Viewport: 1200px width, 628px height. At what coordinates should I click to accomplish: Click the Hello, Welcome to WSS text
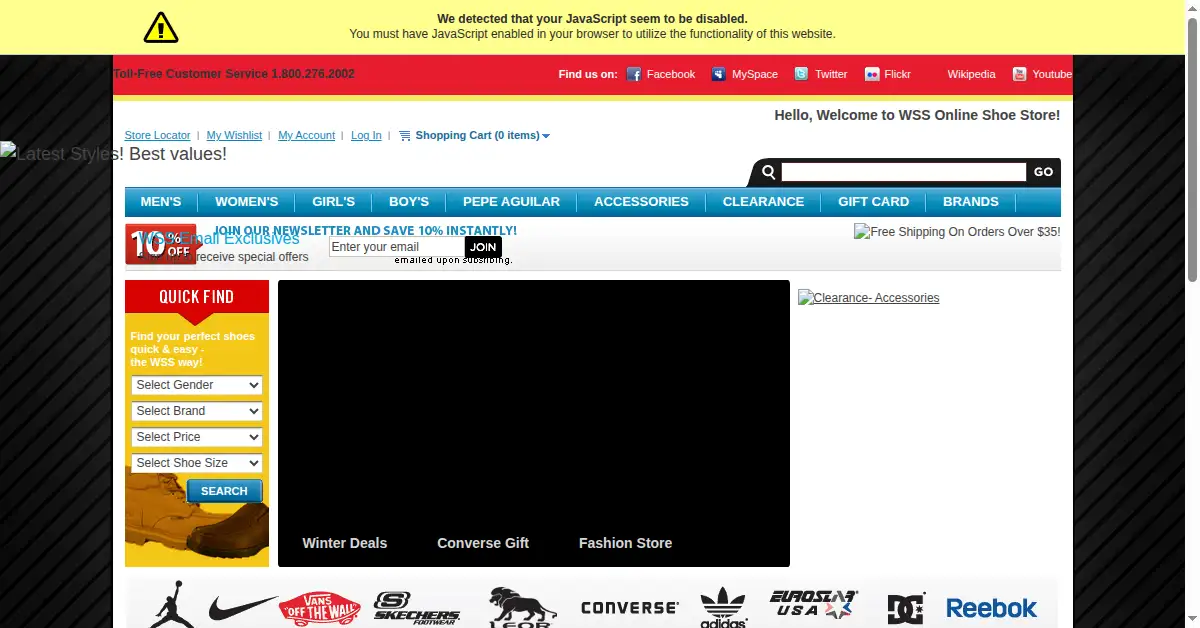(917, 115)
